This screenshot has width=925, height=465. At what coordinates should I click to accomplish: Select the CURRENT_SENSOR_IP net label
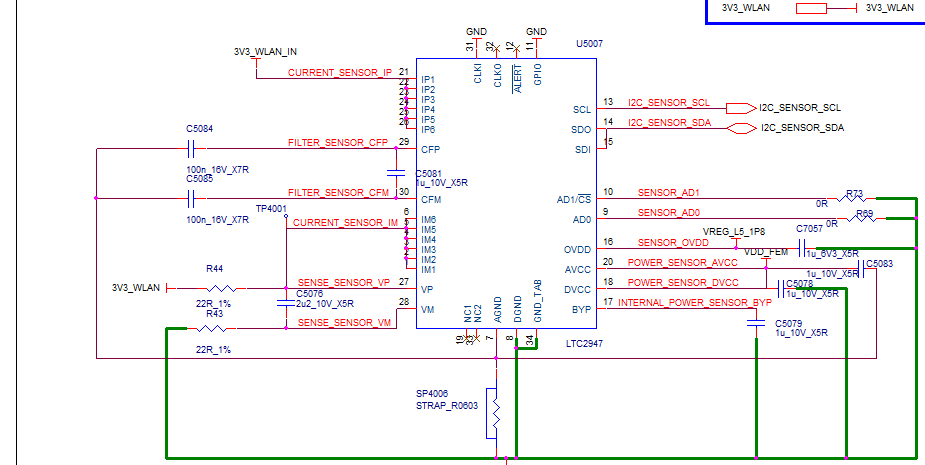point(340,73)
